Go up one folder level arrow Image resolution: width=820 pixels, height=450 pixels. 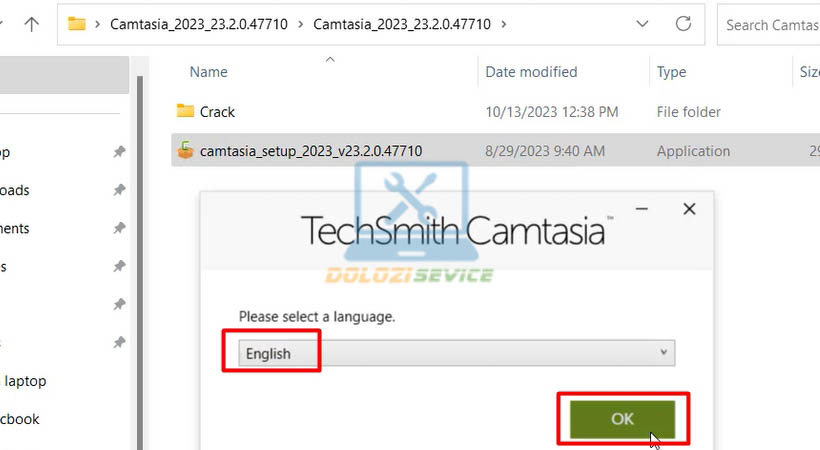click(x=32, y=24)
